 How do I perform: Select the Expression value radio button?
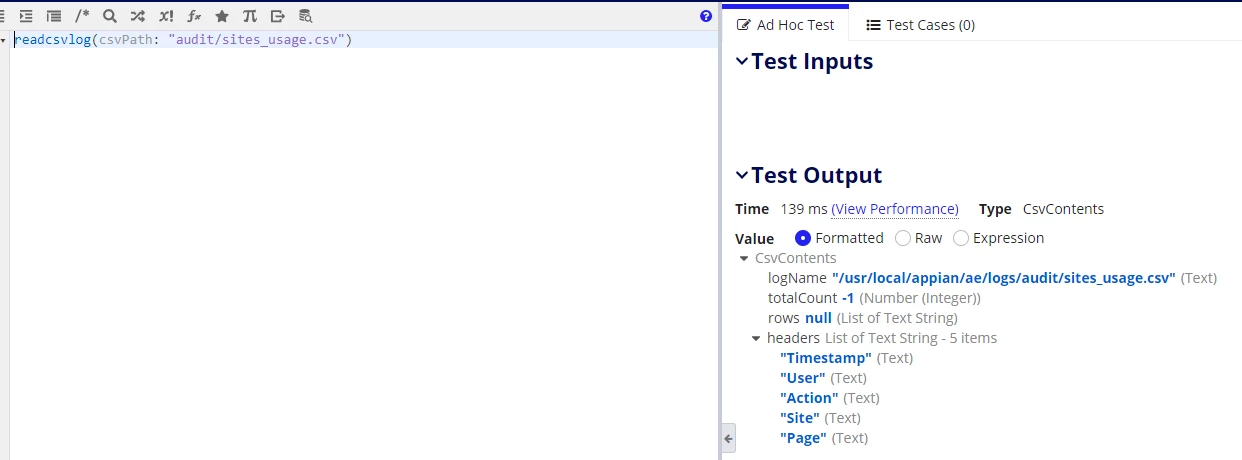(x=961, y=238)
